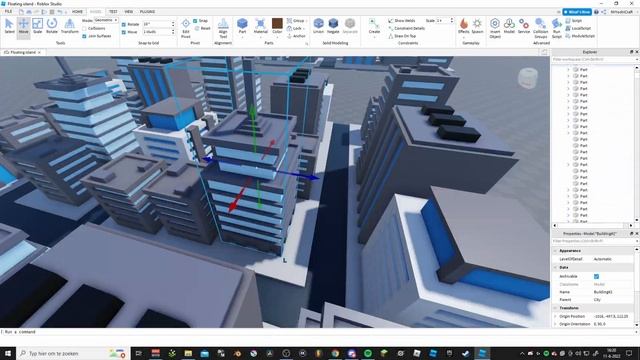The height and width of the screenshot is (360, 640).
Task: Open the FILE menu
Action: point(8,11)
